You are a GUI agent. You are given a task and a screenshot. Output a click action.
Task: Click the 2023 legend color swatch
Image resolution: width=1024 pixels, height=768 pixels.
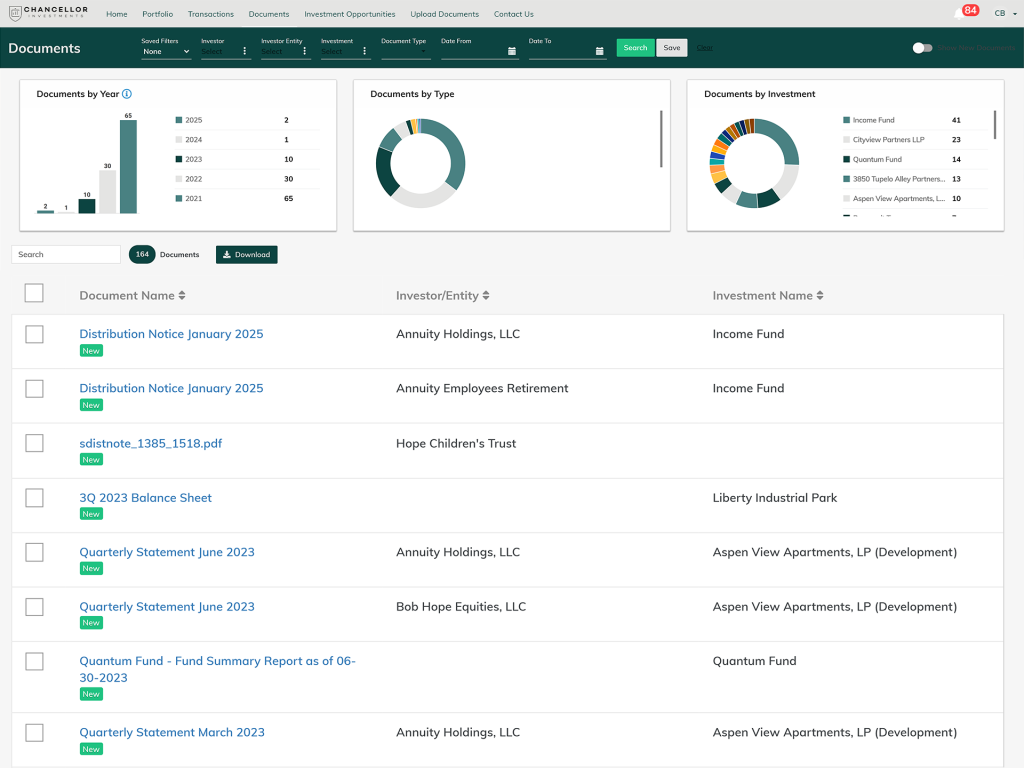[x=179, y=159]
